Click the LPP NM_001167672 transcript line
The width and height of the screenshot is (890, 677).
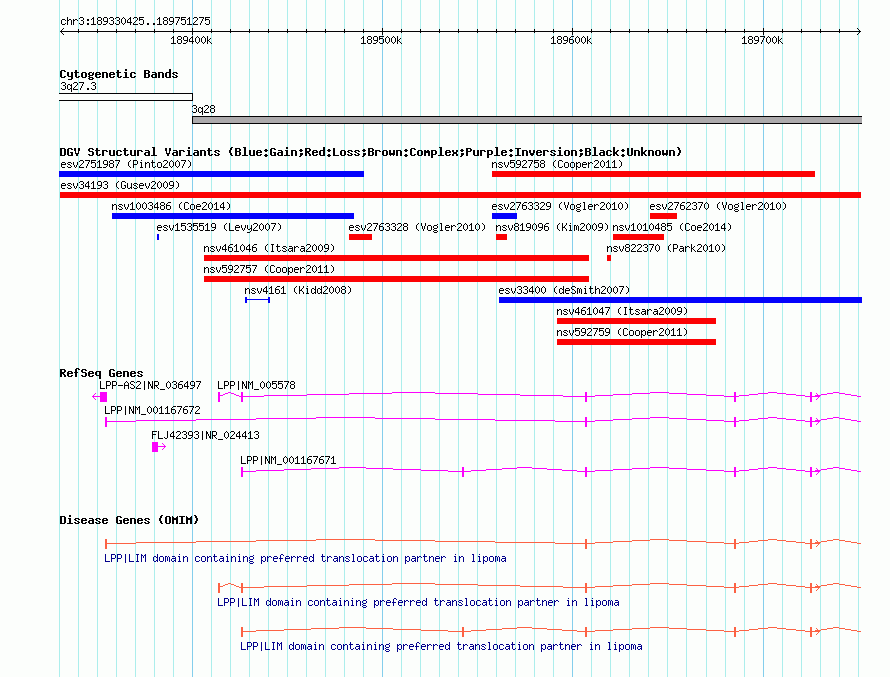(x=483, y=421)
